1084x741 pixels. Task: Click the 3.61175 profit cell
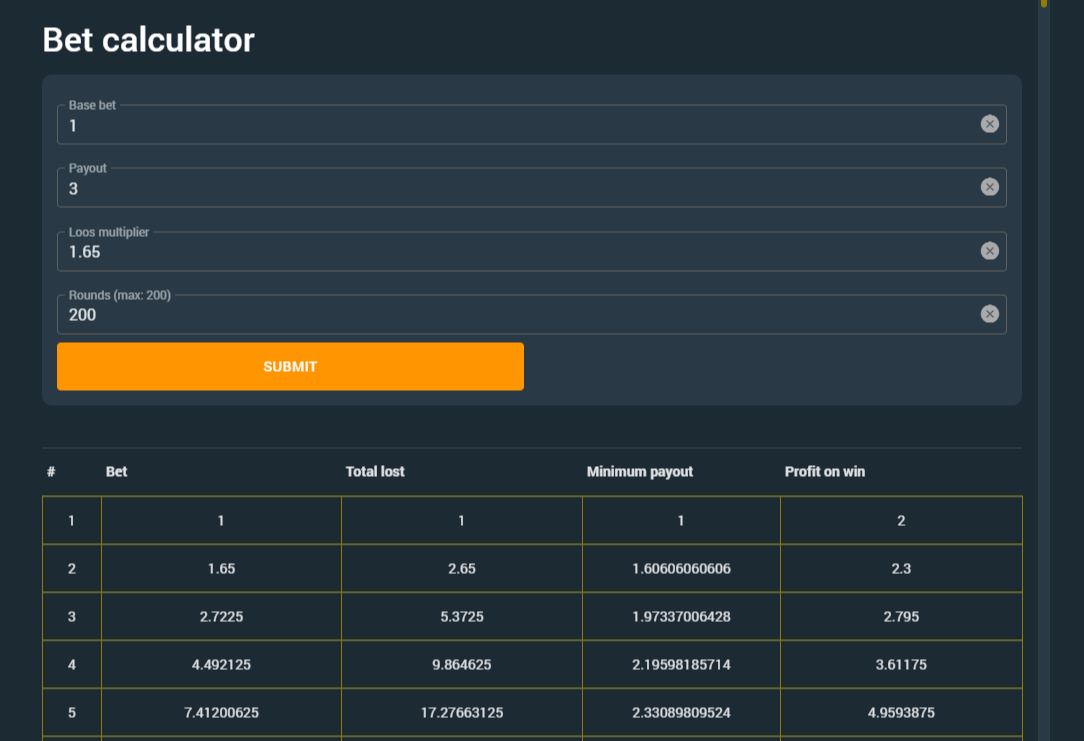(901, 665)
